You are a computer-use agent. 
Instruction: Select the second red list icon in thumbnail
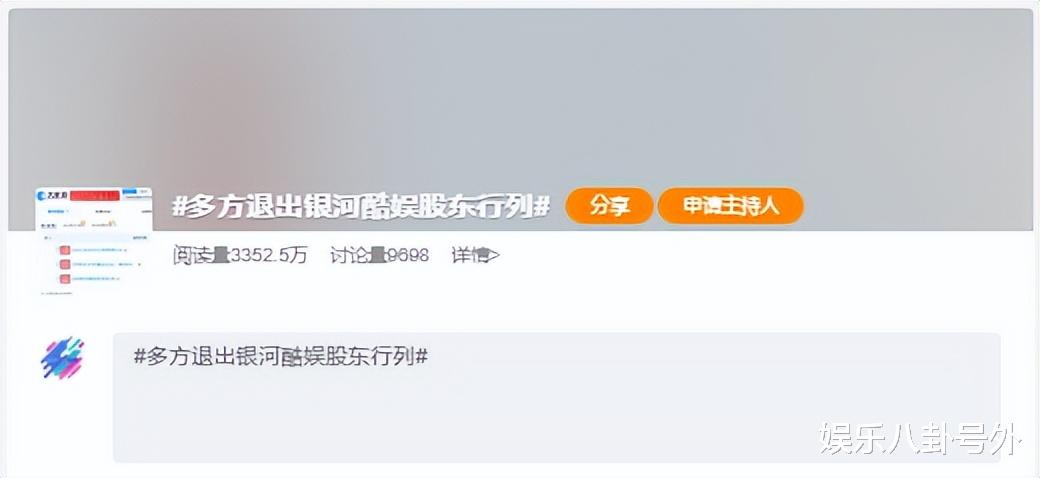coord(65,265)
